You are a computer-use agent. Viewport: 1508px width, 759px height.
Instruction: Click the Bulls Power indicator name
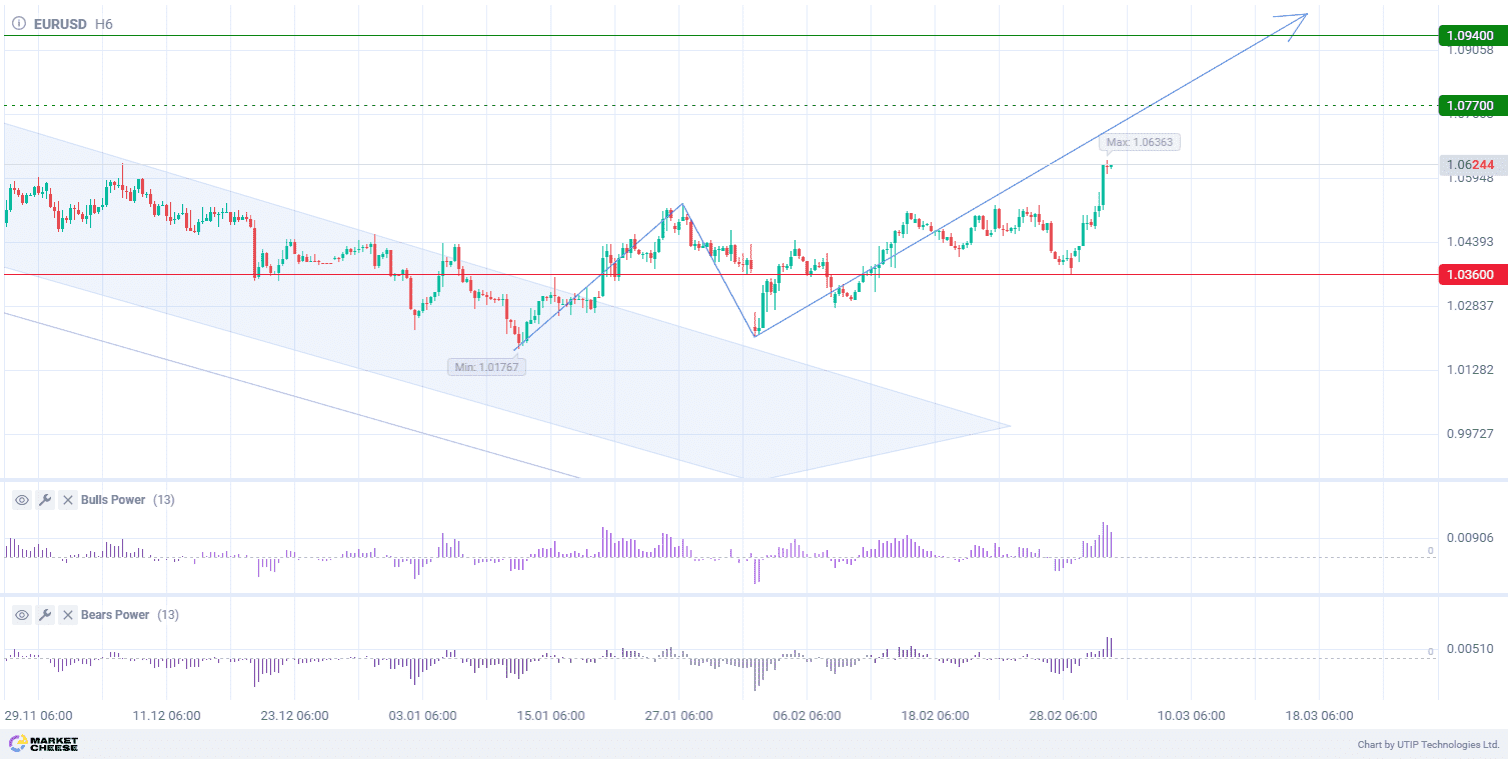click(x=113, y=500)
